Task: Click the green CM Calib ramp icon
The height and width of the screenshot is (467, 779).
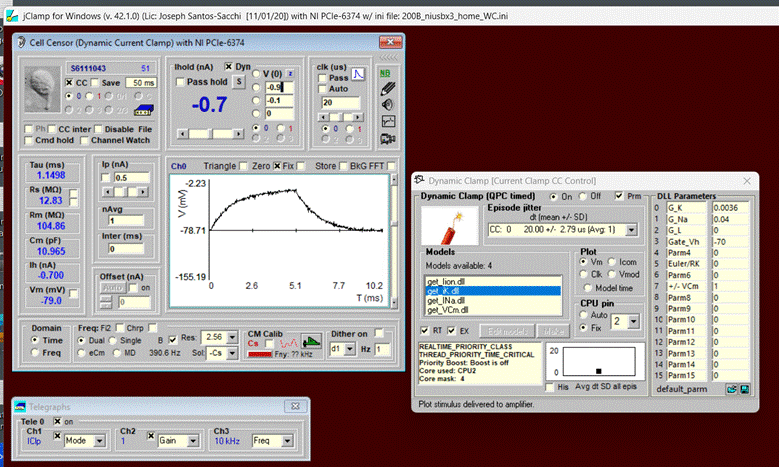Action: [311, 340]
